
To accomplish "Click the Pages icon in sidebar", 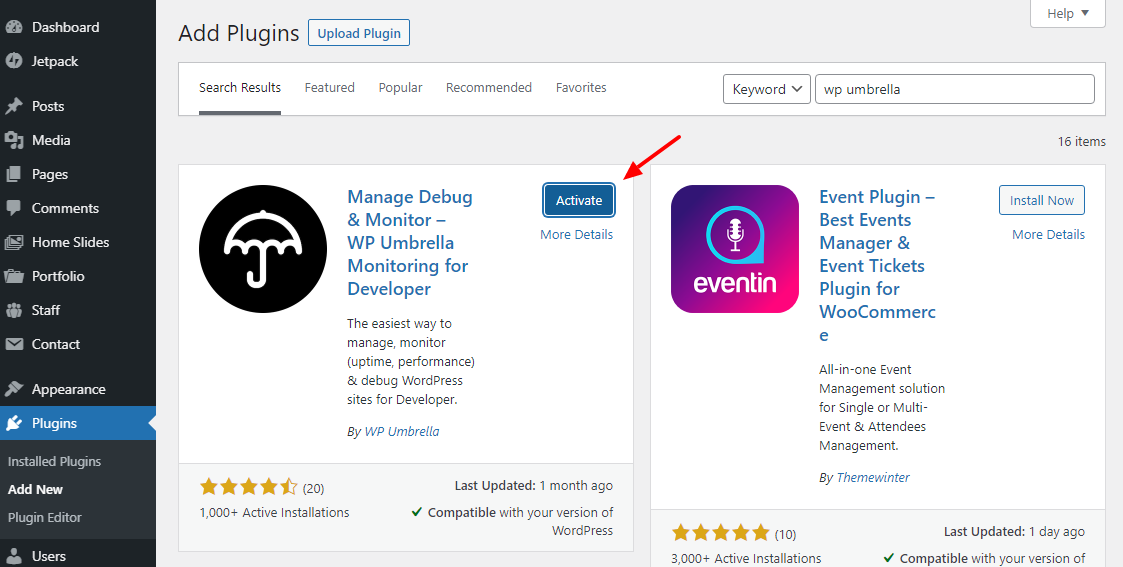I will point(14,174).
